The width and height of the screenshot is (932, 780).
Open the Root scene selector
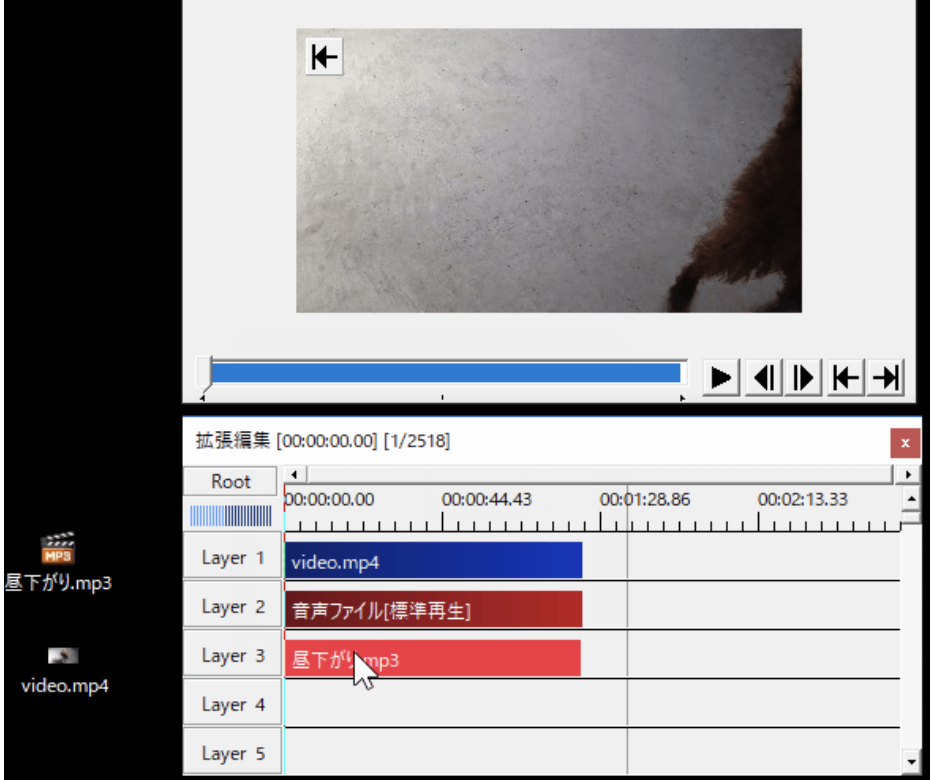230,481
